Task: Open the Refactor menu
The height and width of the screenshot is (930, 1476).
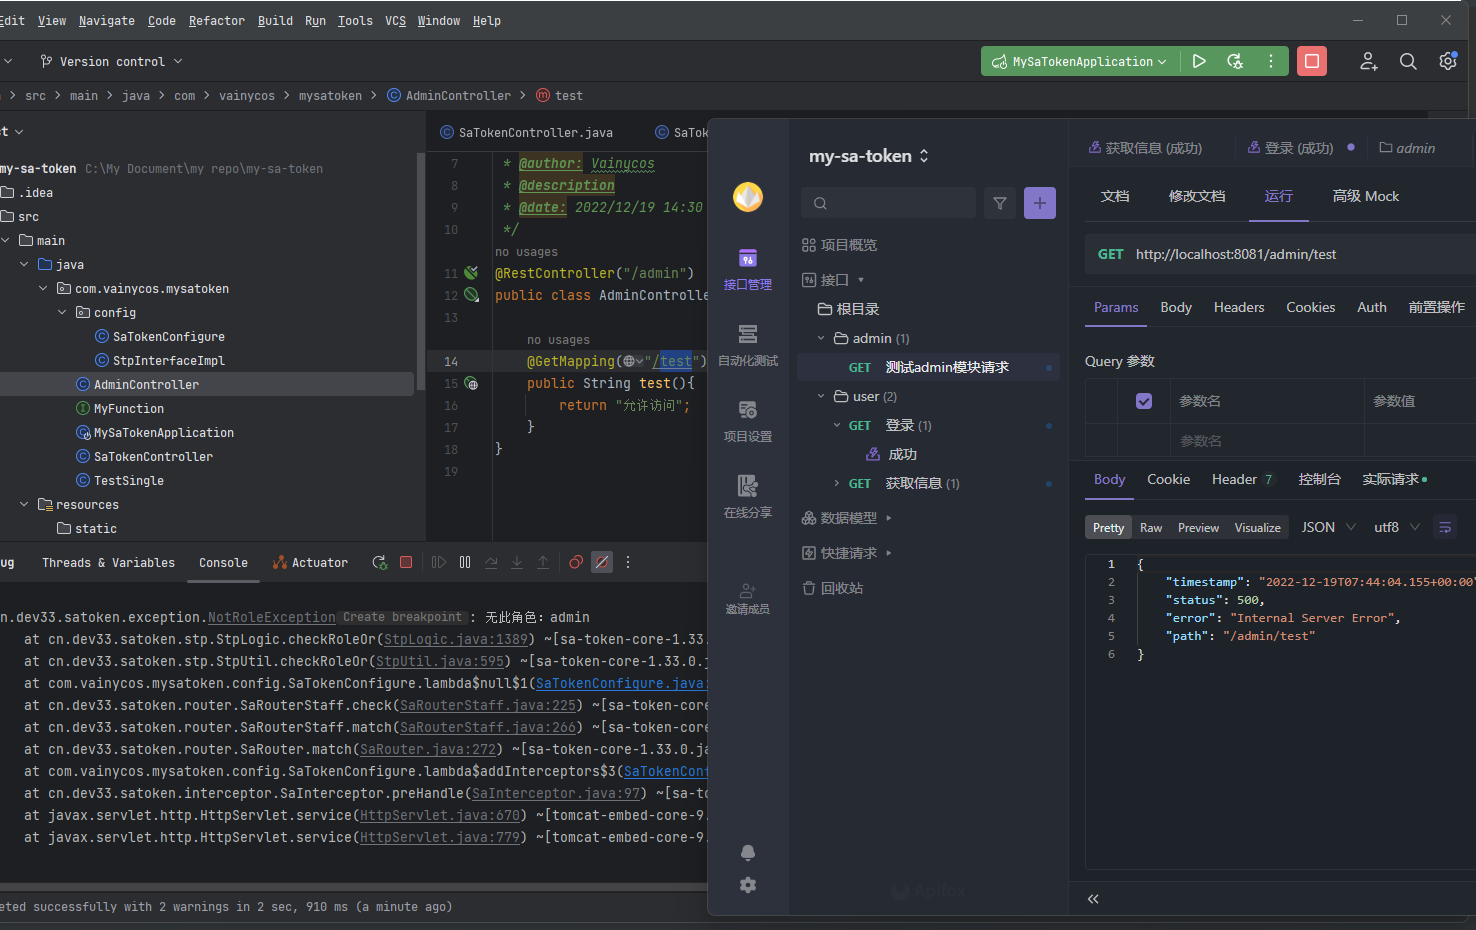Action: pos(217,20)
